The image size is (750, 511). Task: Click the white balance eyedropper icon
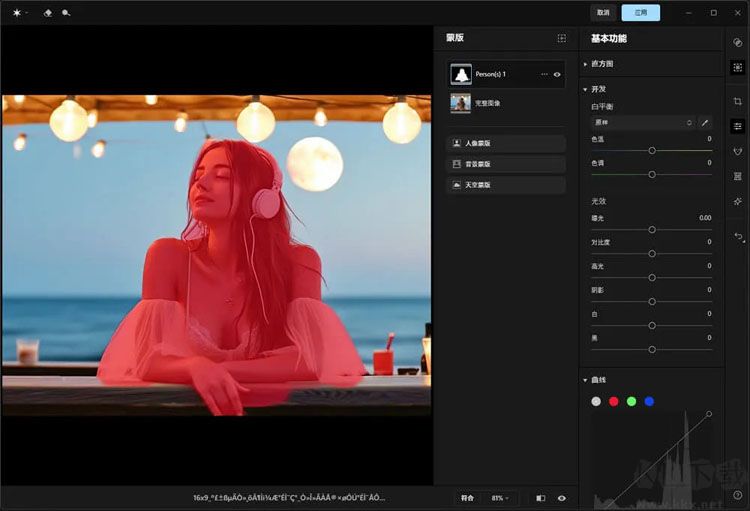tap(706, 122)
